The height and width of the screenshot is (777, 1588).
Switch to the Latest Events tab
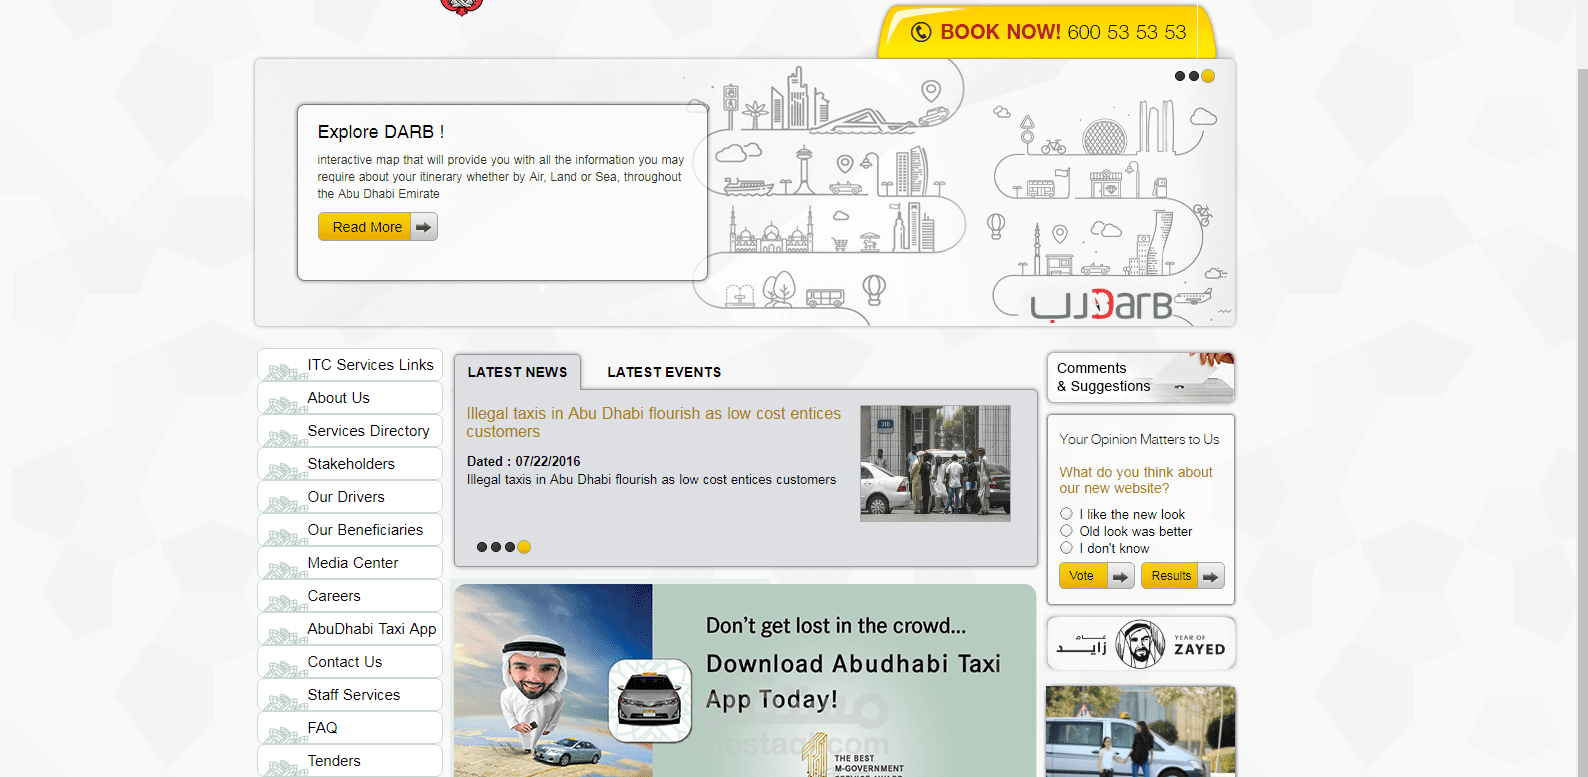coord(664,372)
